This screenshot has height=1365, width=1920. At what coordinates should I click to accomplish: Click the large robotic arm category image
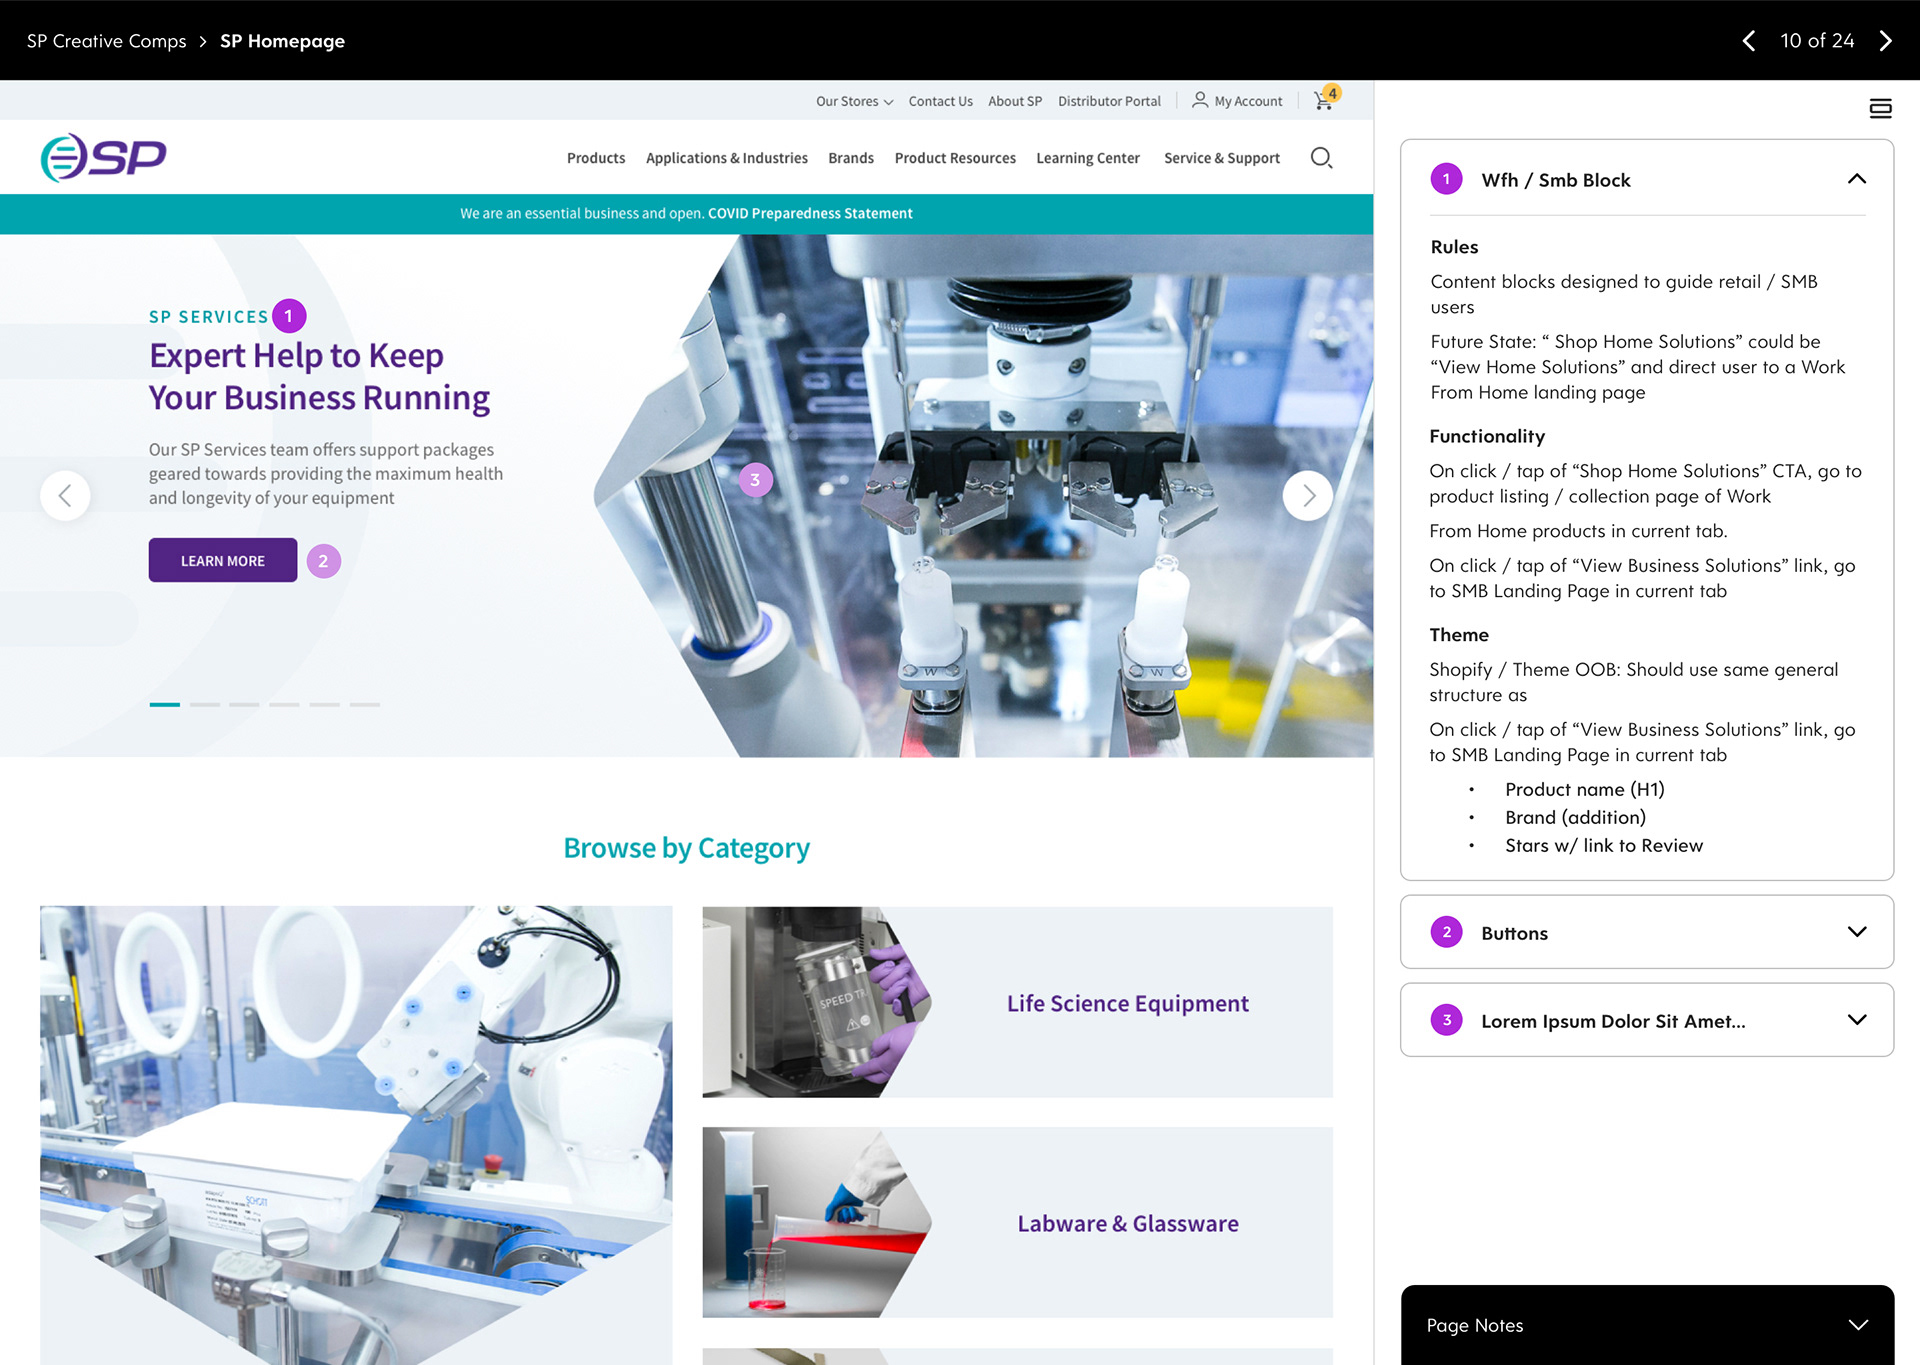(356, 1135)
